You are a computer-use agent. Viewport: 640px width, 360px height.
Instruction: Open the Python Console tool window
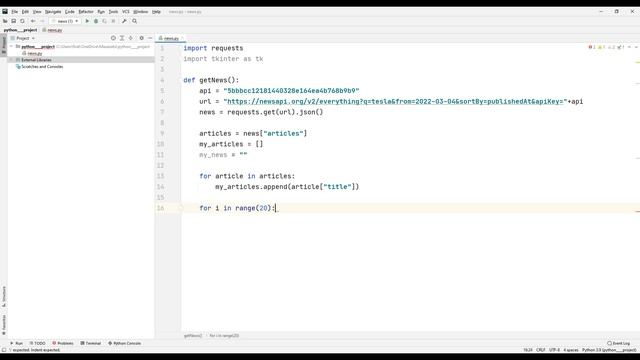[x=124, y=344]
